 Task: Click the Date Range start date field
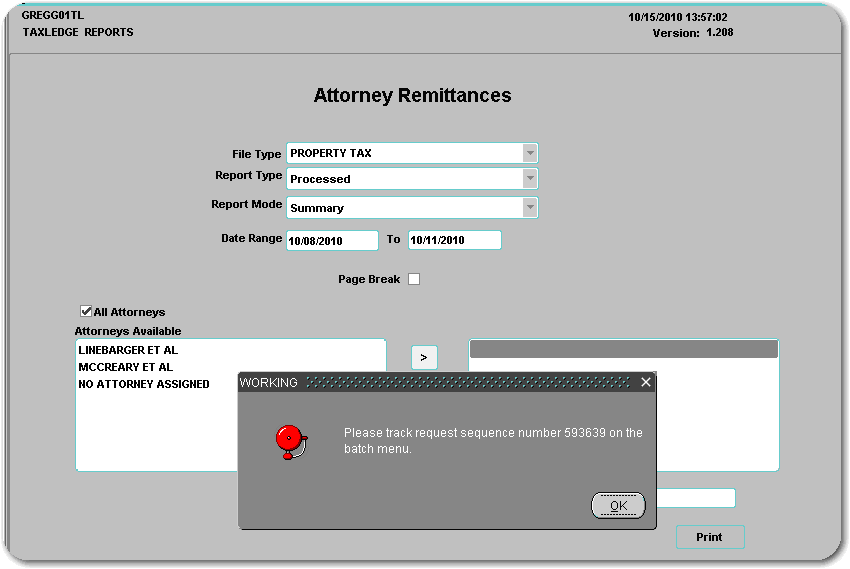(332, 241)
